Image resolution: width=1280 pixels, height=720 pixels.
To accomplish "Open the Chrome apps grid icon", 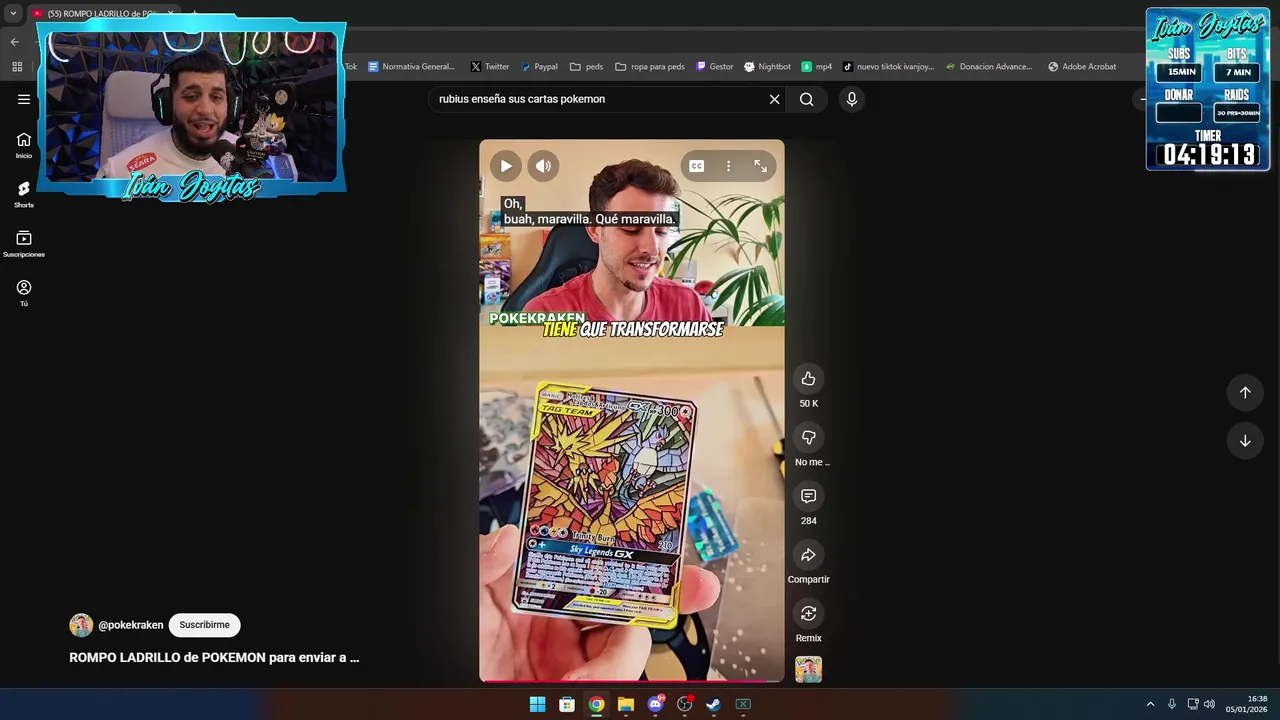I will (x=17, y=67).
